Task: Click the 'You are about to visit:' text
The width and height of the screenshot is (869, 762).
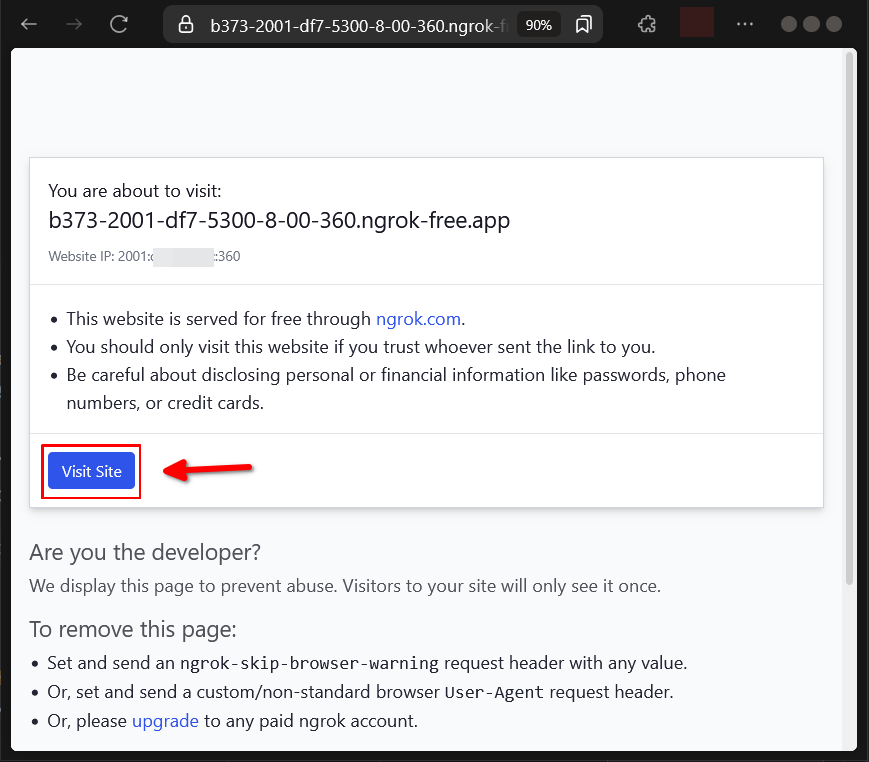Action: pos(135,191)
